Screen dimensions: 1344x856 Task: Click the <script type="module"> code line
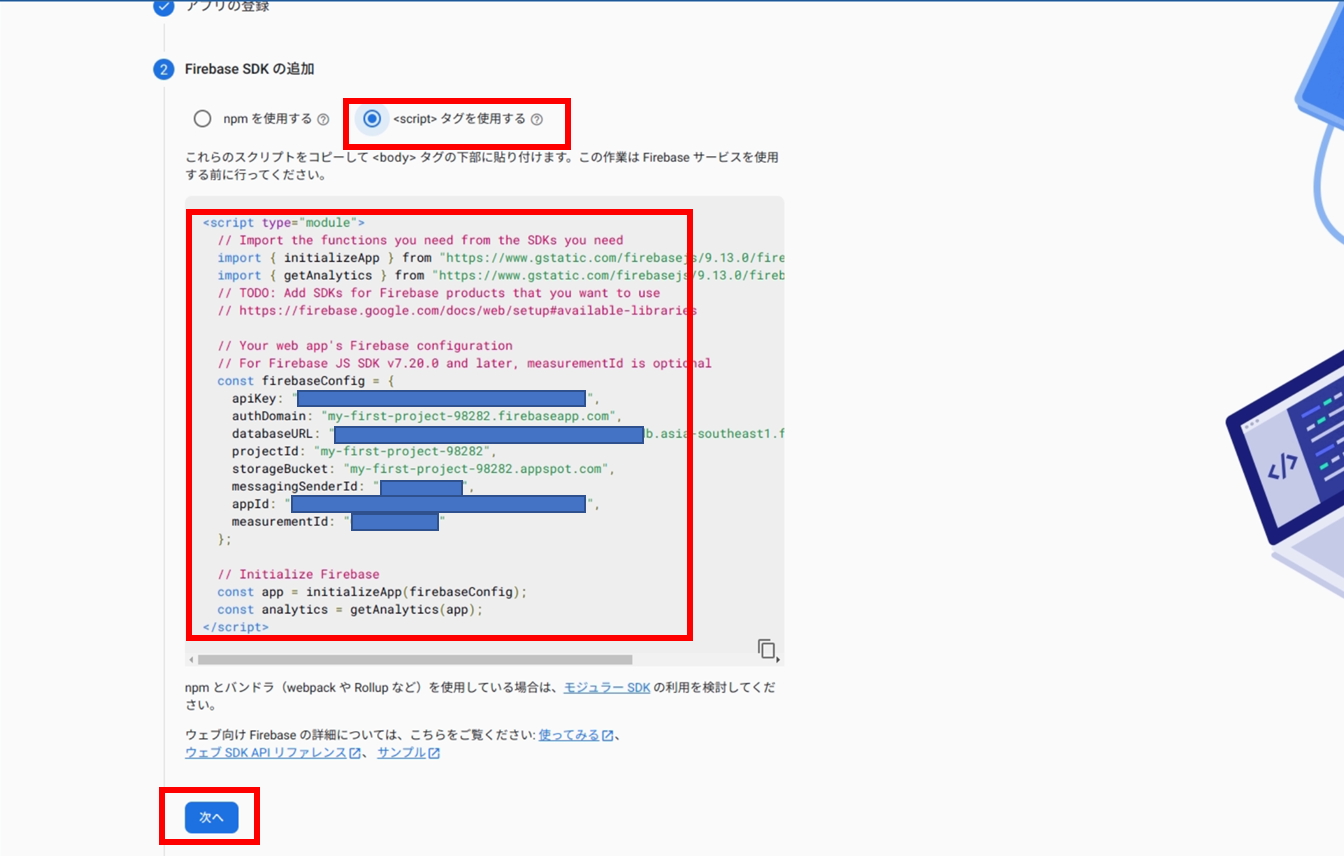click(x=284, y=222)
